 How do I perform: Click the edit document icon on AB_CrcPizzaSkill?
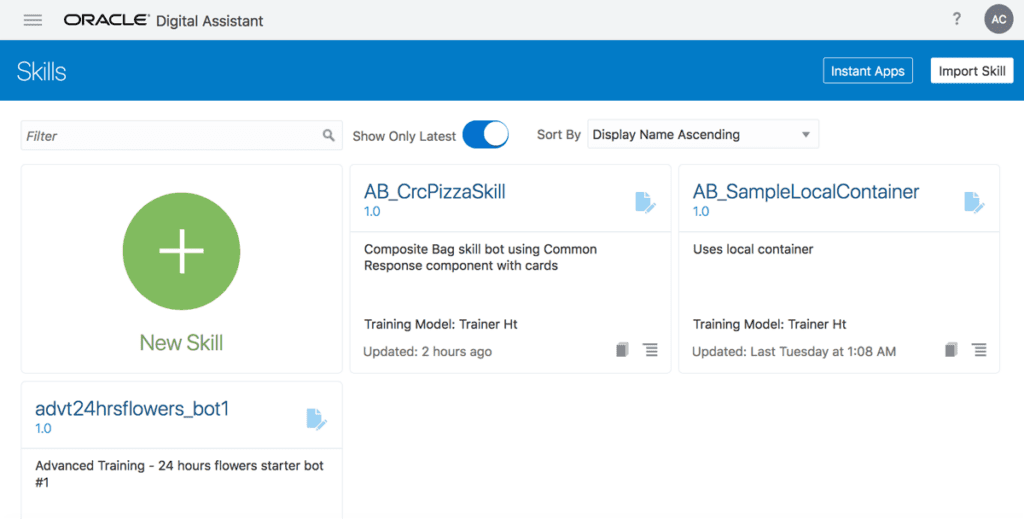(x=645, y=202)
